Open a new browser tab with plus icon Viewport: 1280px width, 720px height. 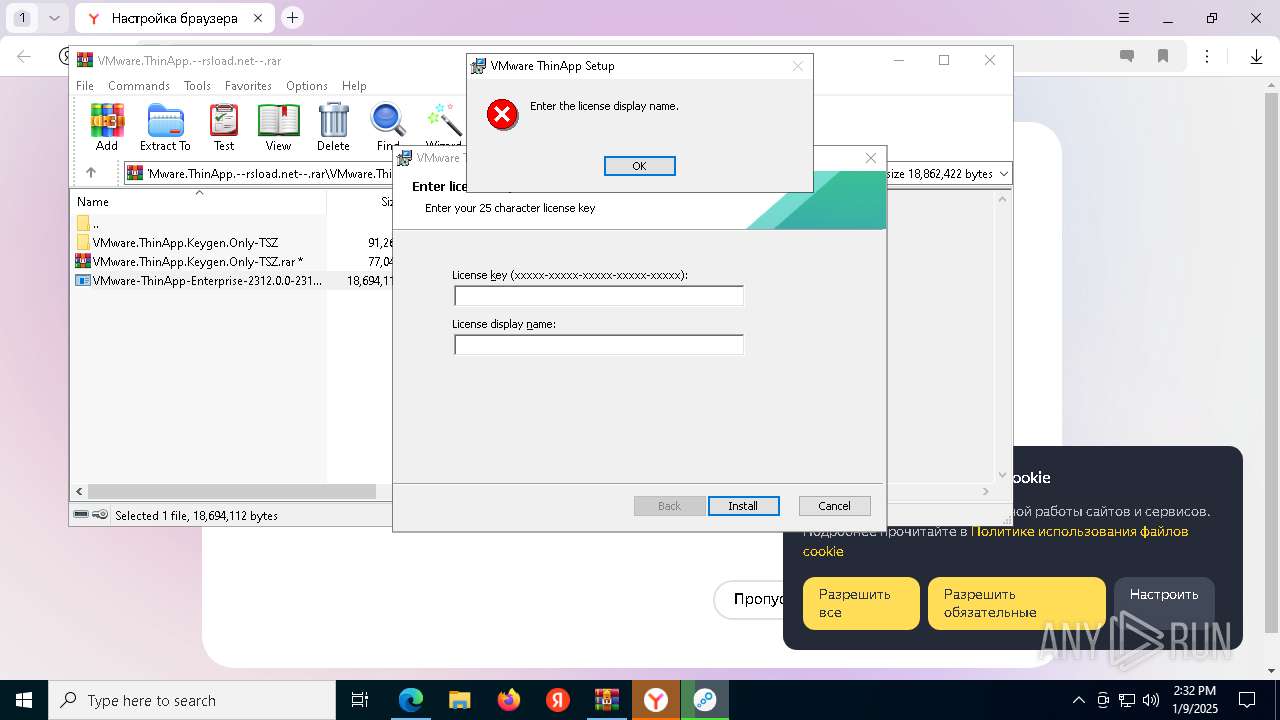(292, 17)
